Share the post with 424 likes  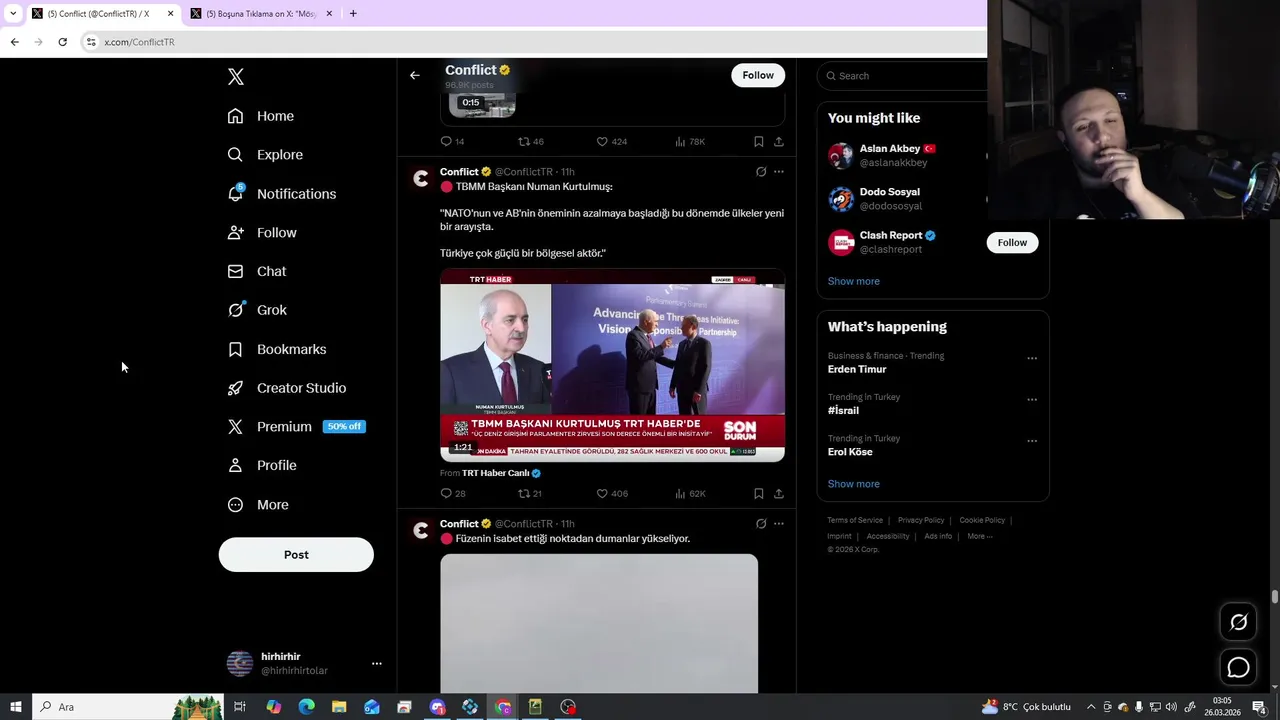(x=779, y=142)
